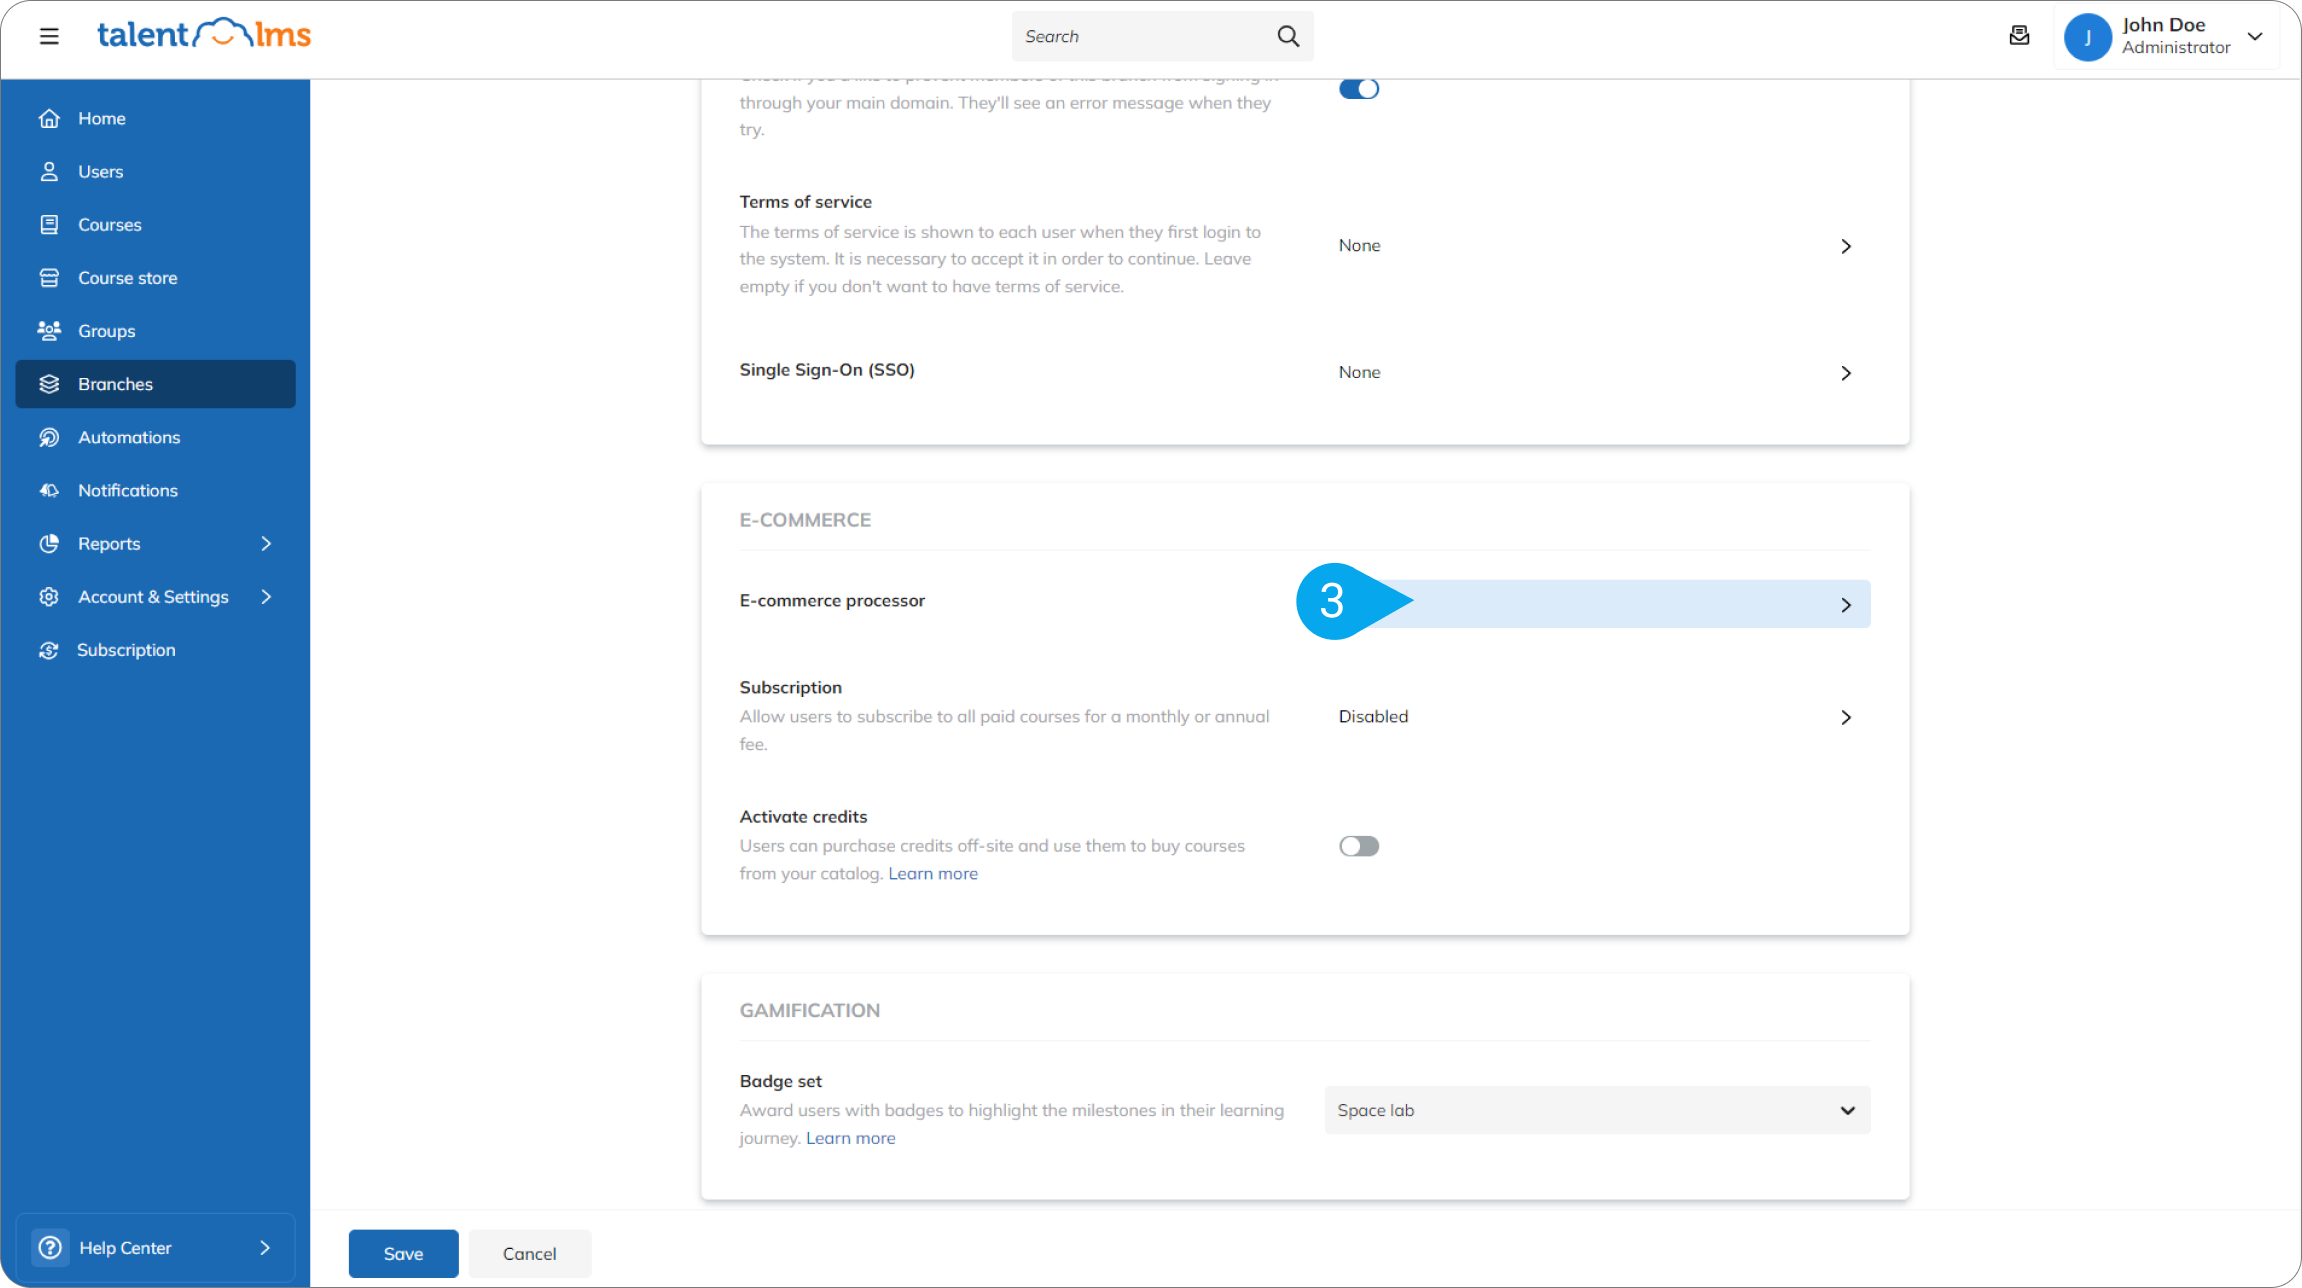The height and width of the screenshot is (1288, 2302).
Task: Click the E-commerce processor label
Action: pos(832,600)
